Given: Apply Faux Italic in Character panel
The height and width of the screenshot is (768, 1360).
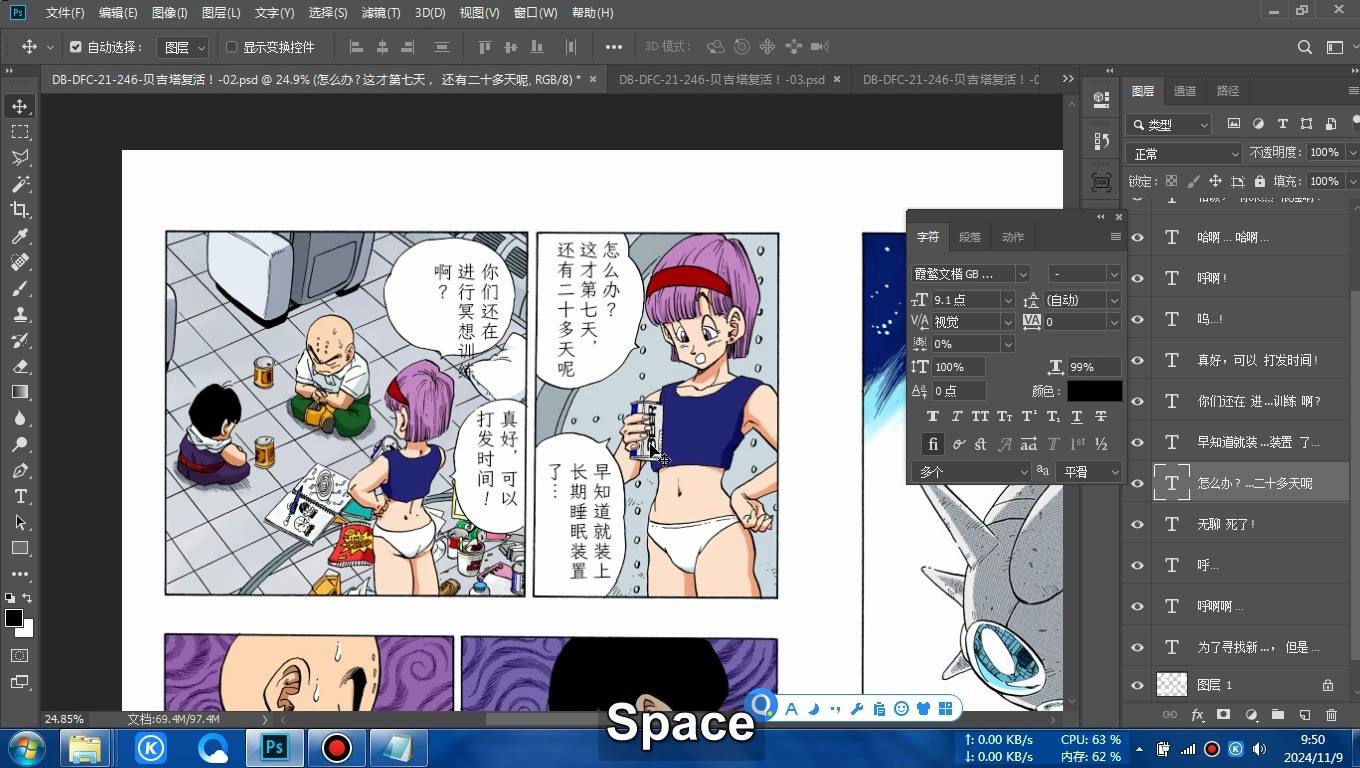Looking at the screenshot, I should (957, 417).
